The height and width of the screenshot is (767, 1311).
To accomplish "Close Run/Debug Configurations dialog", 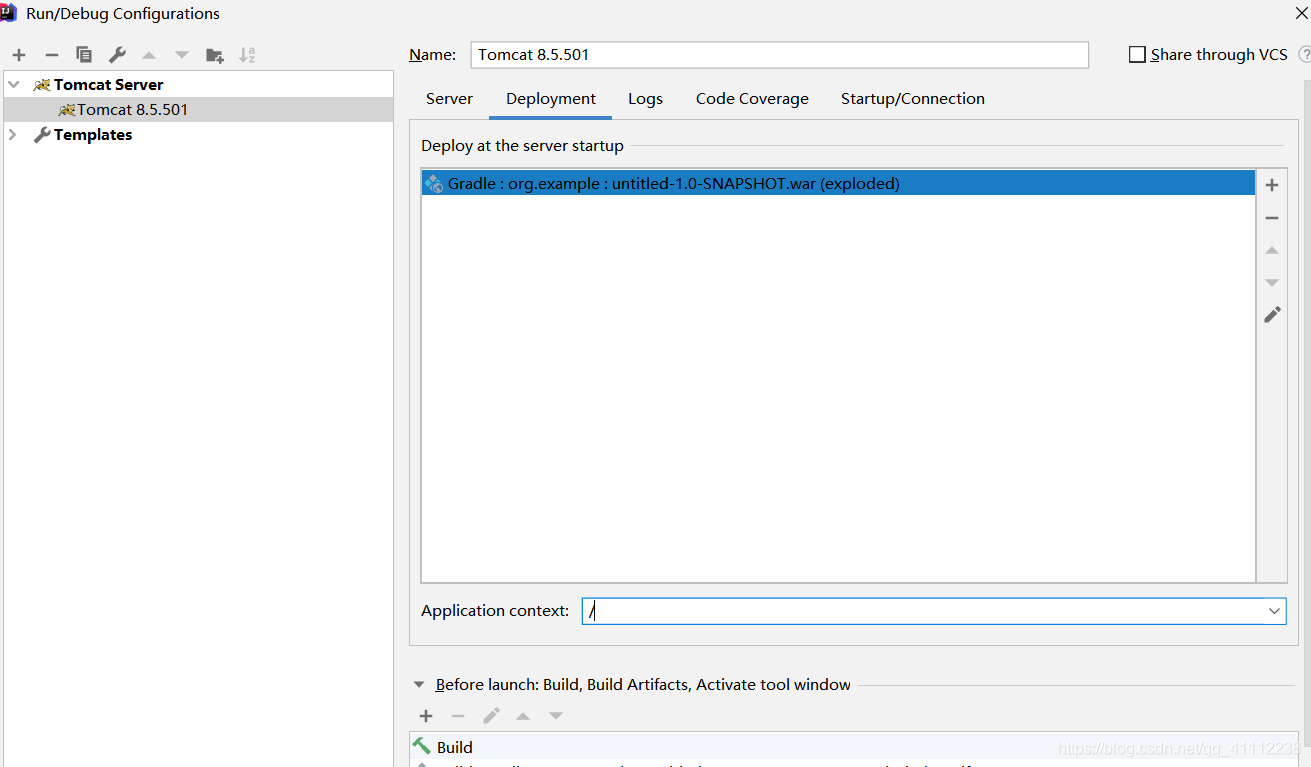I will [1301, 13].
